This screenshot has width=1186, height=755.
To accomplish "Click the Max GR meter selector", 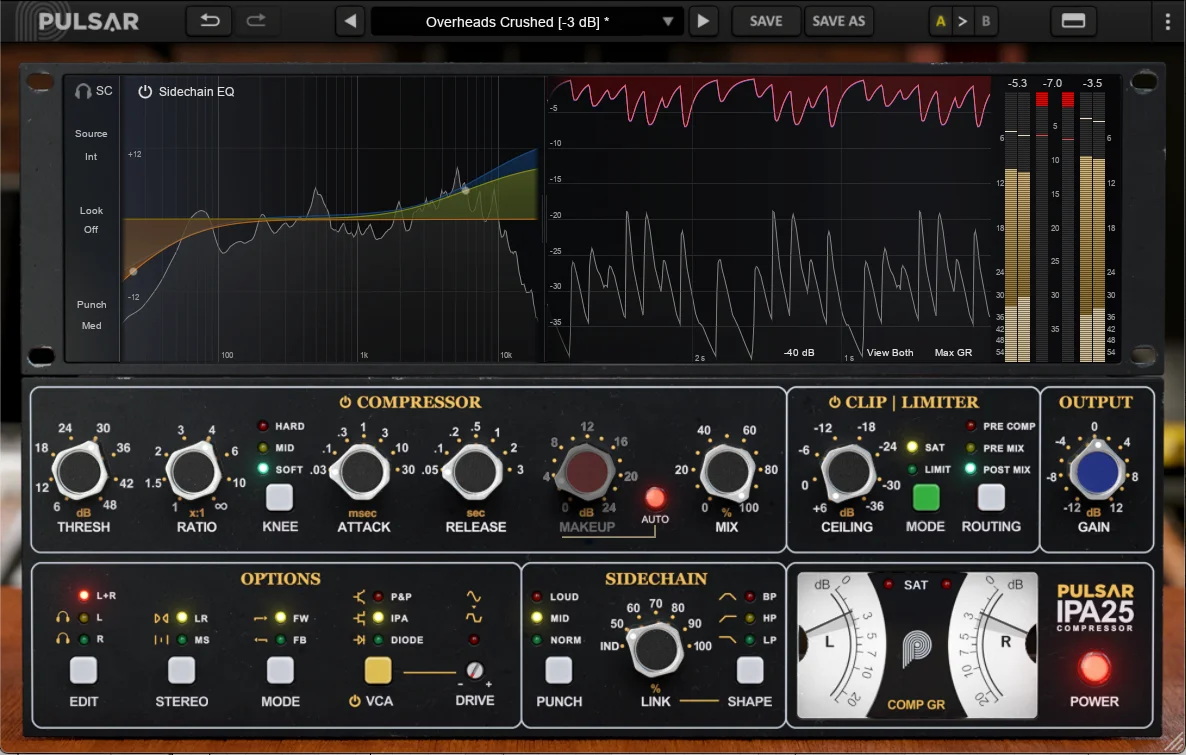I will point(955,352).
